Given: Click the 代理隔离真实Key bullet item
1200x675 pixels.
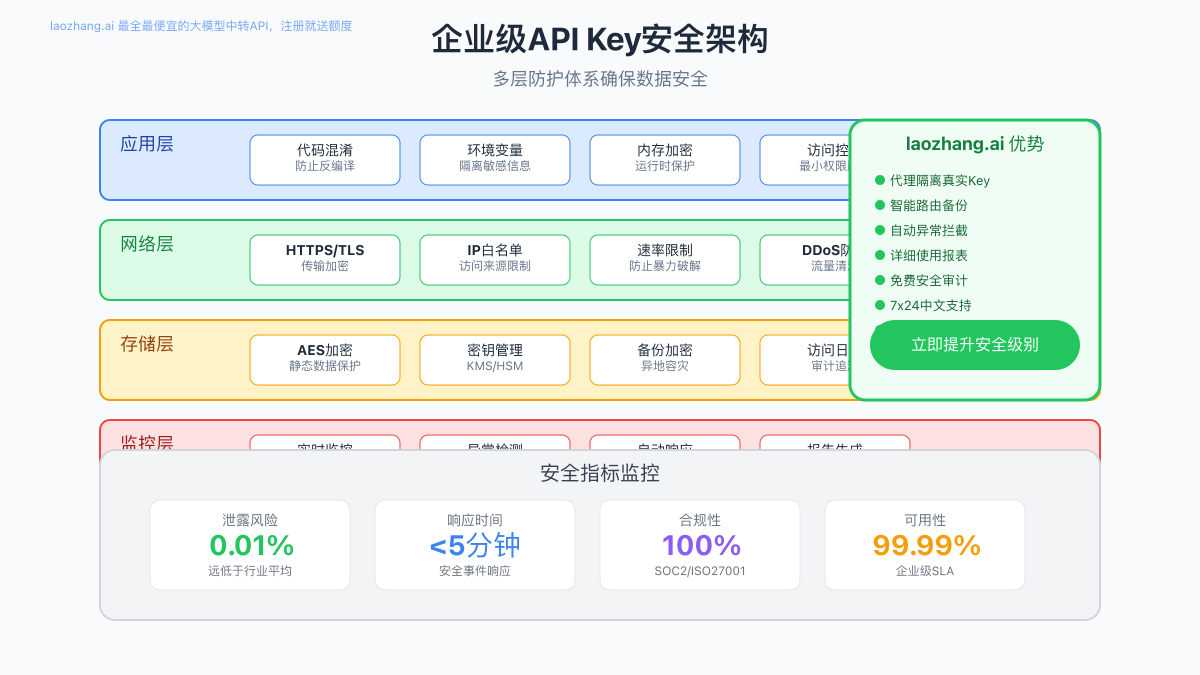Looking at the screenshot, I should (932, 181).
